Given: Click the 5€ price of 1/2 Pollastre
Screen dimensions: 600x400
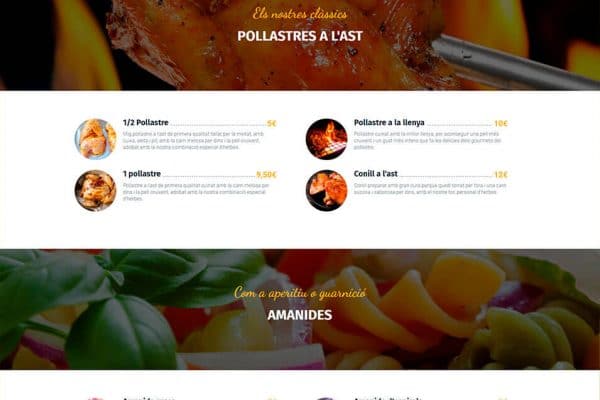Looking at the screenshot, I should click(271, 123).
